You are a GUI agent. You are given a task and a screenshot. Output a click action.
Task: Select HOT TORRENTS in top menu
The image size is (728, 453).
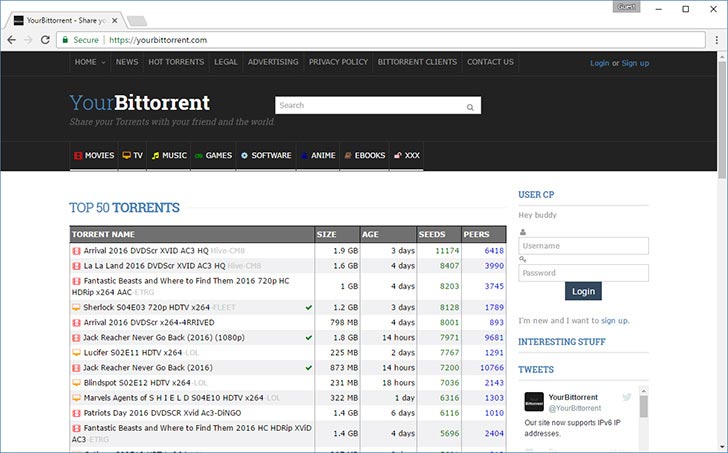click(x=176, y=62)
